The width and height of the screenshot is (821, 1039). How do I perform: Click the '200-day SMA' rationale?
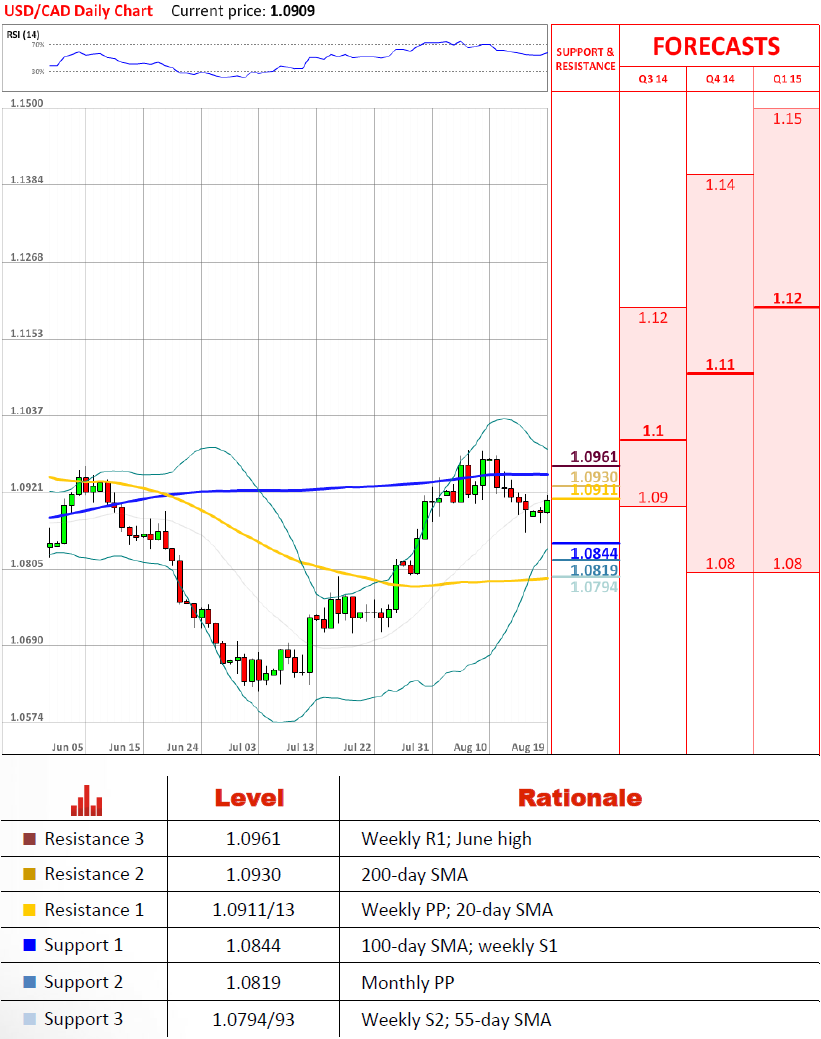(x=414, y=875)
